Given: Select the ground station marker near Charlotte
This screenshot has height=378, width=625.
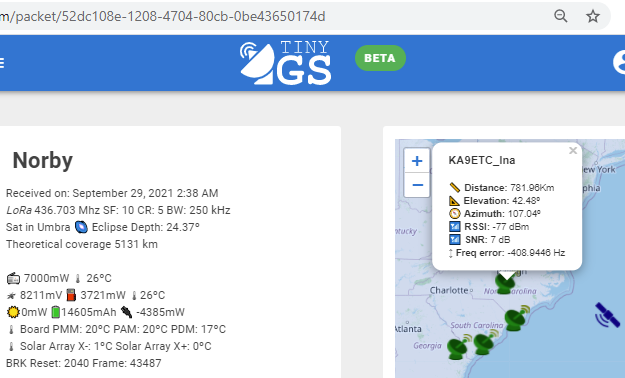Looking at the screenshot, I should coord(505,283).
